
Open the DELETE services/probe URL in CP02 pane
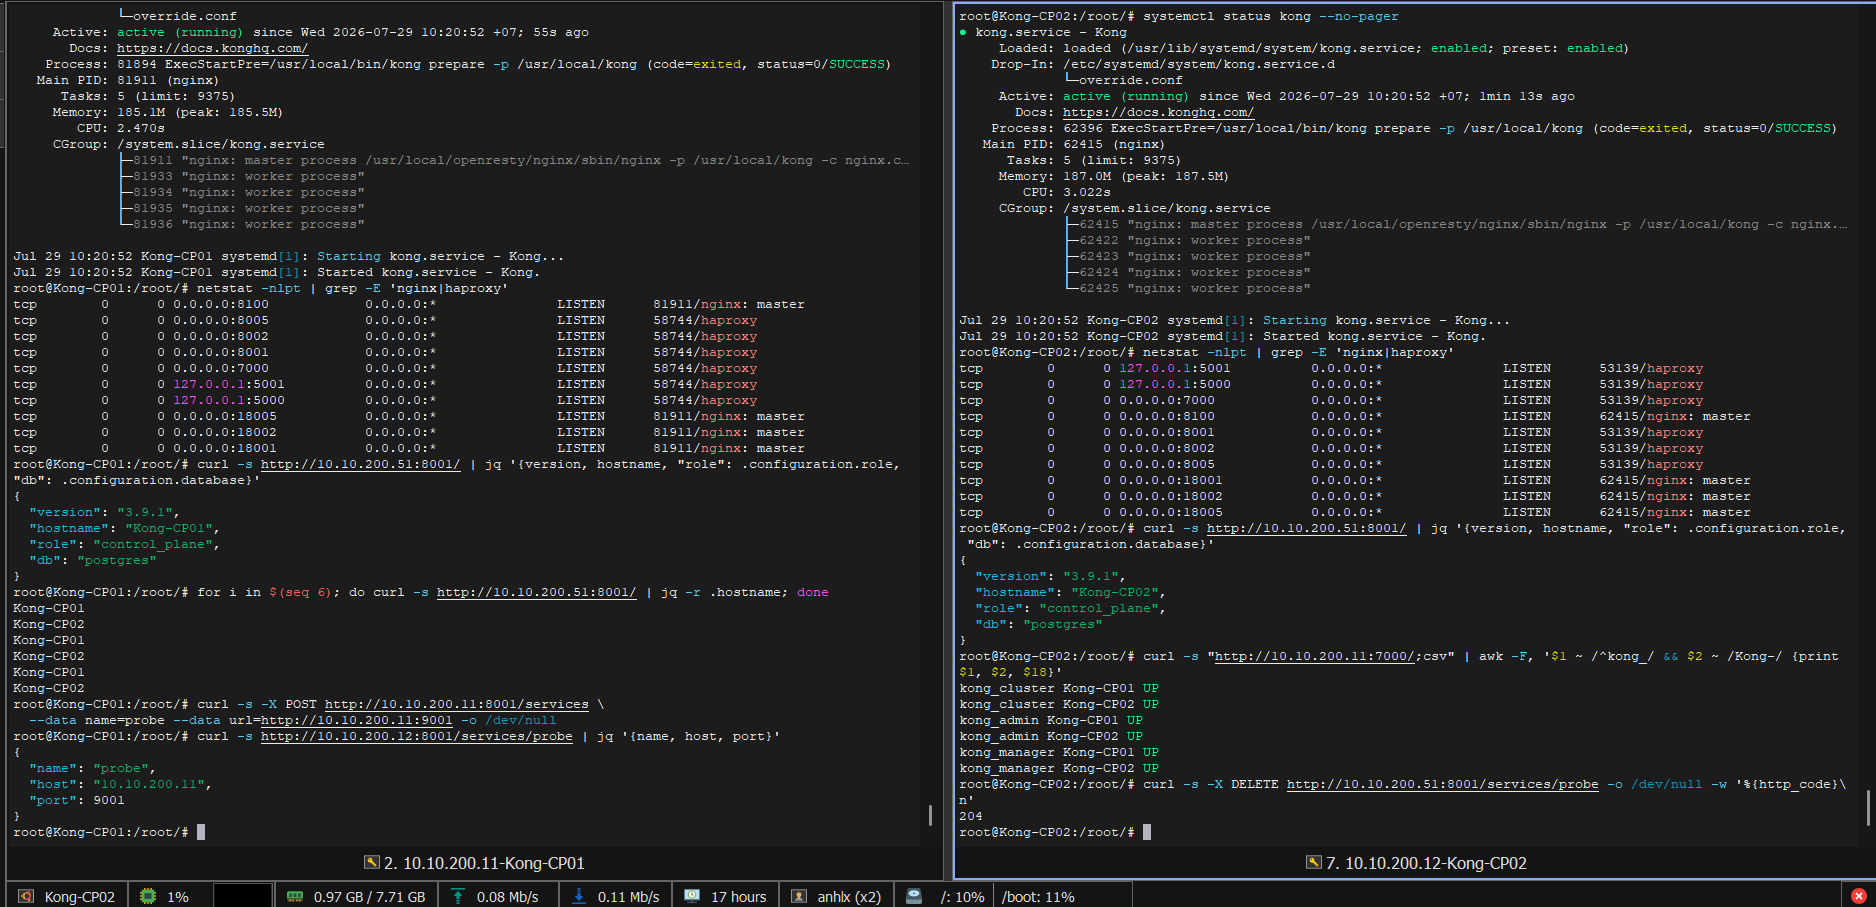coord(1442,784)
